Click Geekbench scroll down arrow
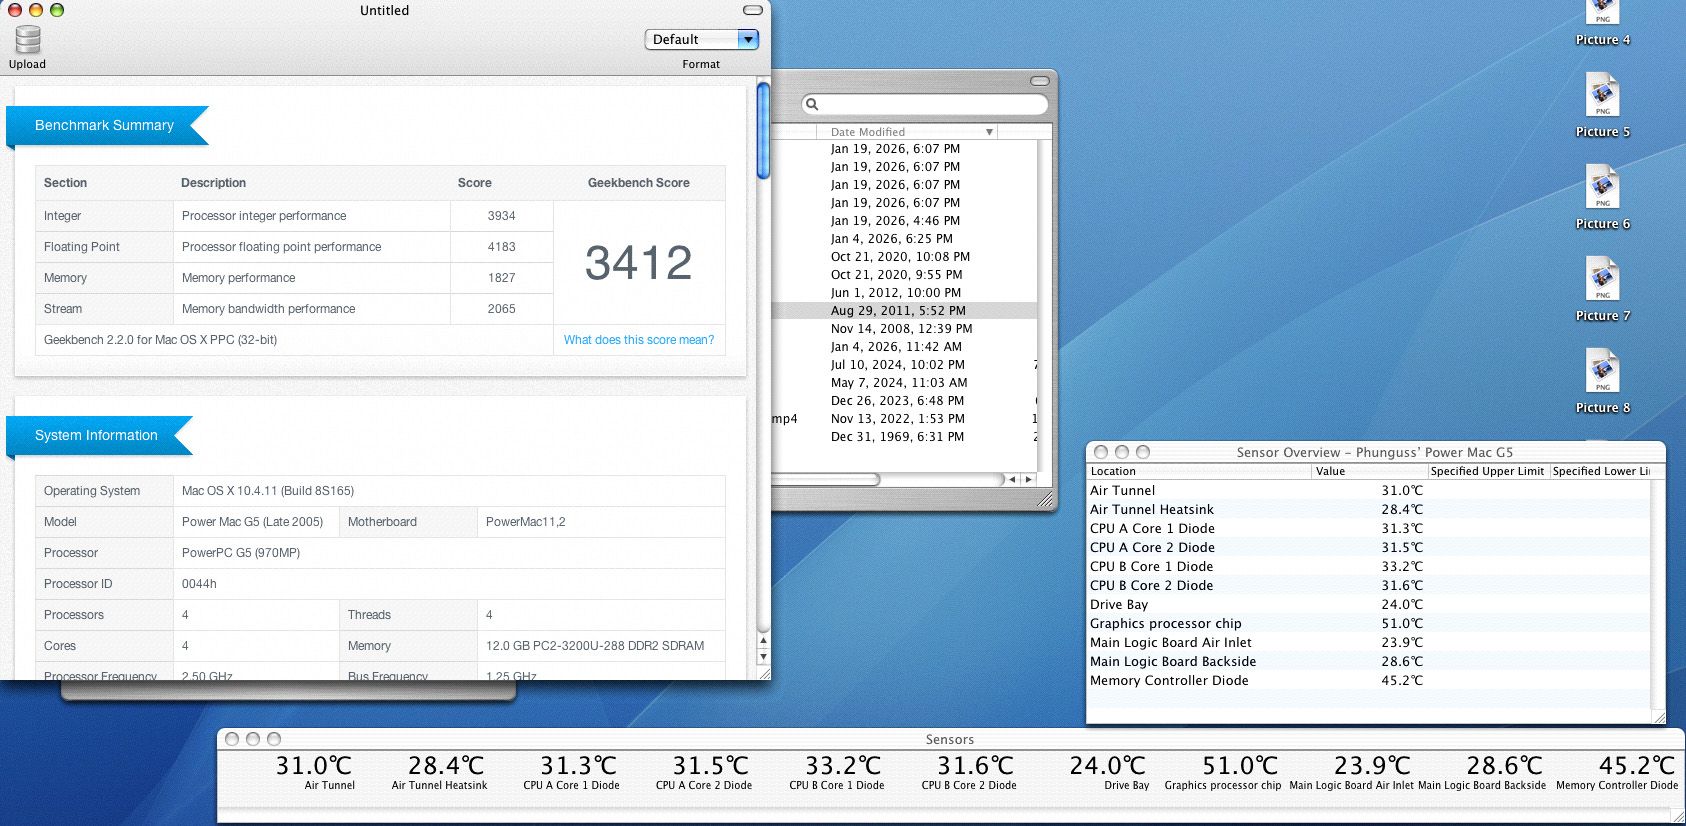This screenshot has width=1686, height=826. [x=763, y=657]
